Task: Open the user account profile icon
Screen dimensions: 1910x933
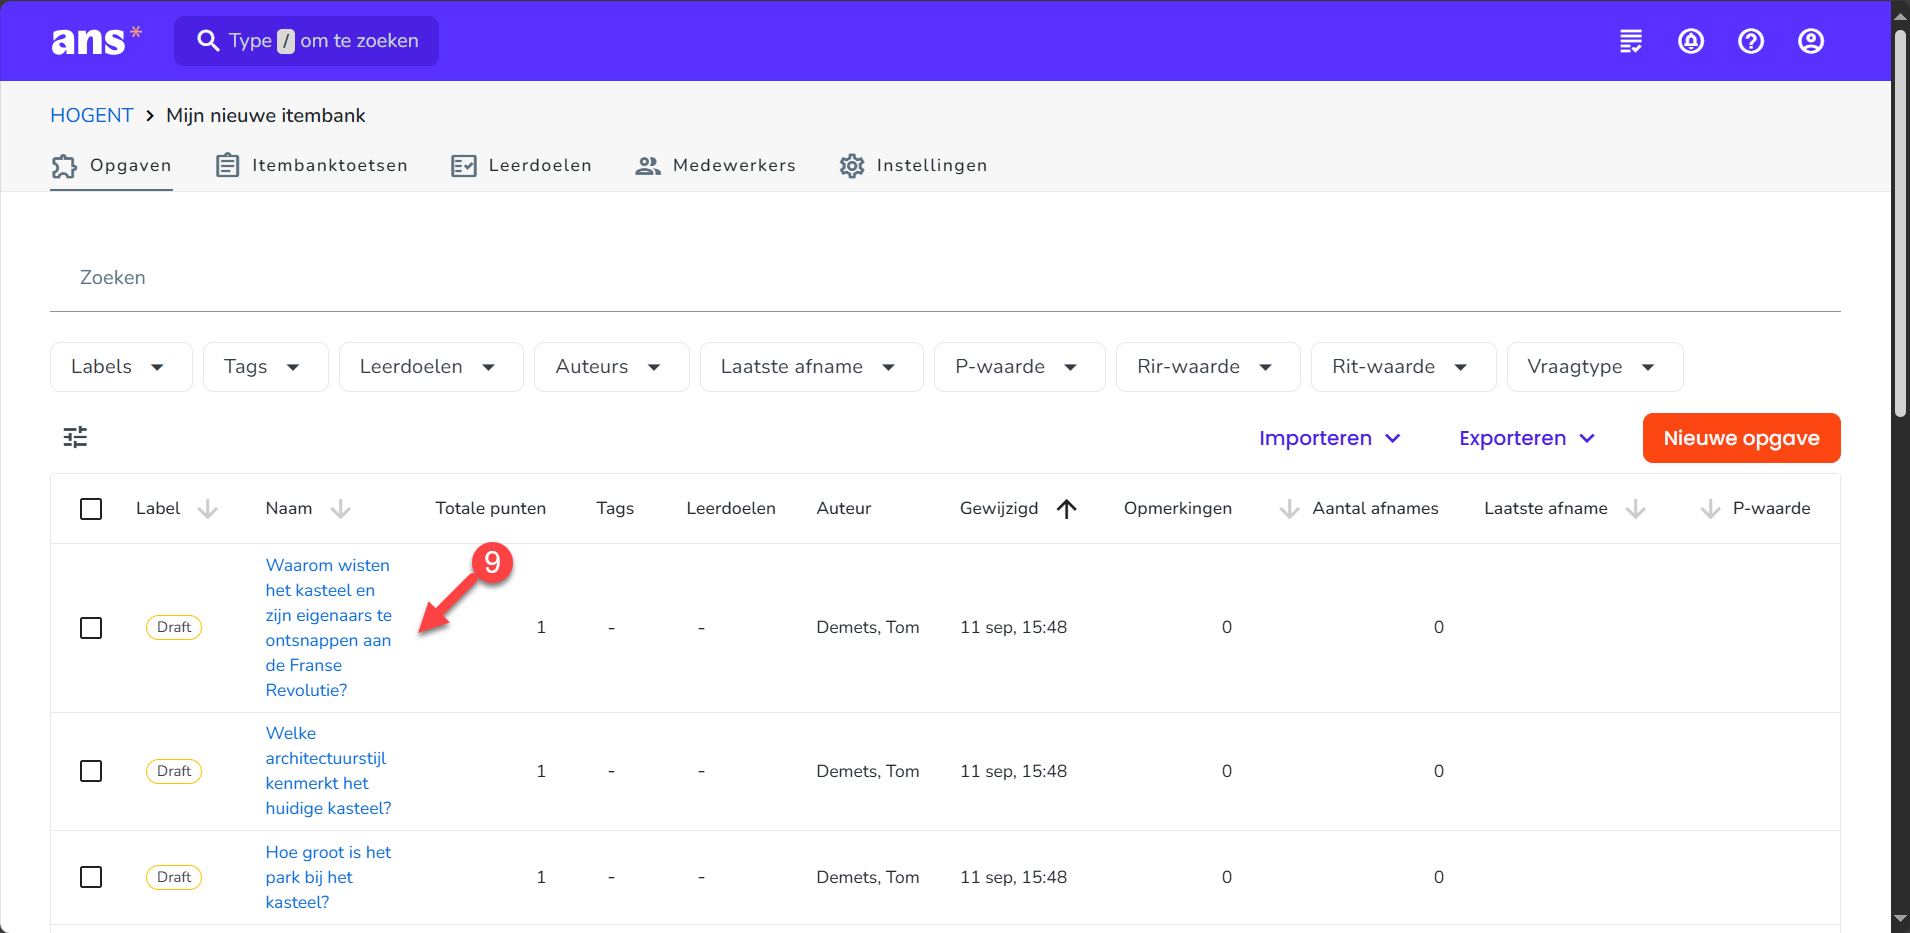Action: pos(1811,41)
